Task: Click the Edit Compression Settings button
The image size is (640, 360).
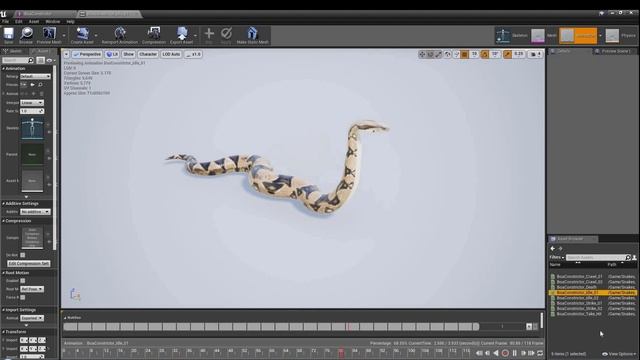Action: tap(29, 264)
